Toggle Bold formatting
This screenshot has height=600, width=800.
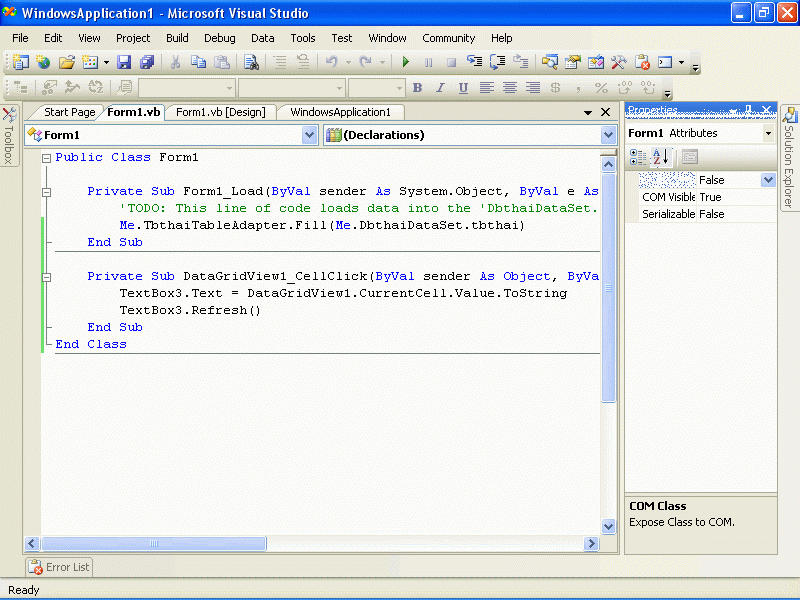tap(417, 88)
